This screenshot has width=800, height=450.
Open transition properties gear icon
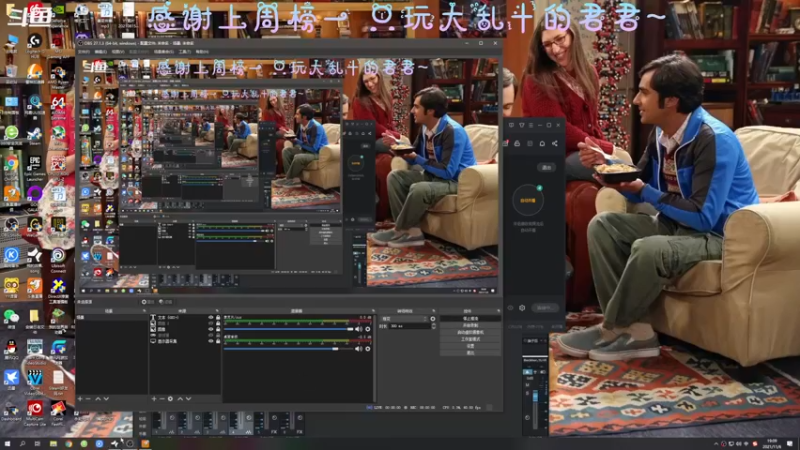pyautogui.click(x=433, y=319)
